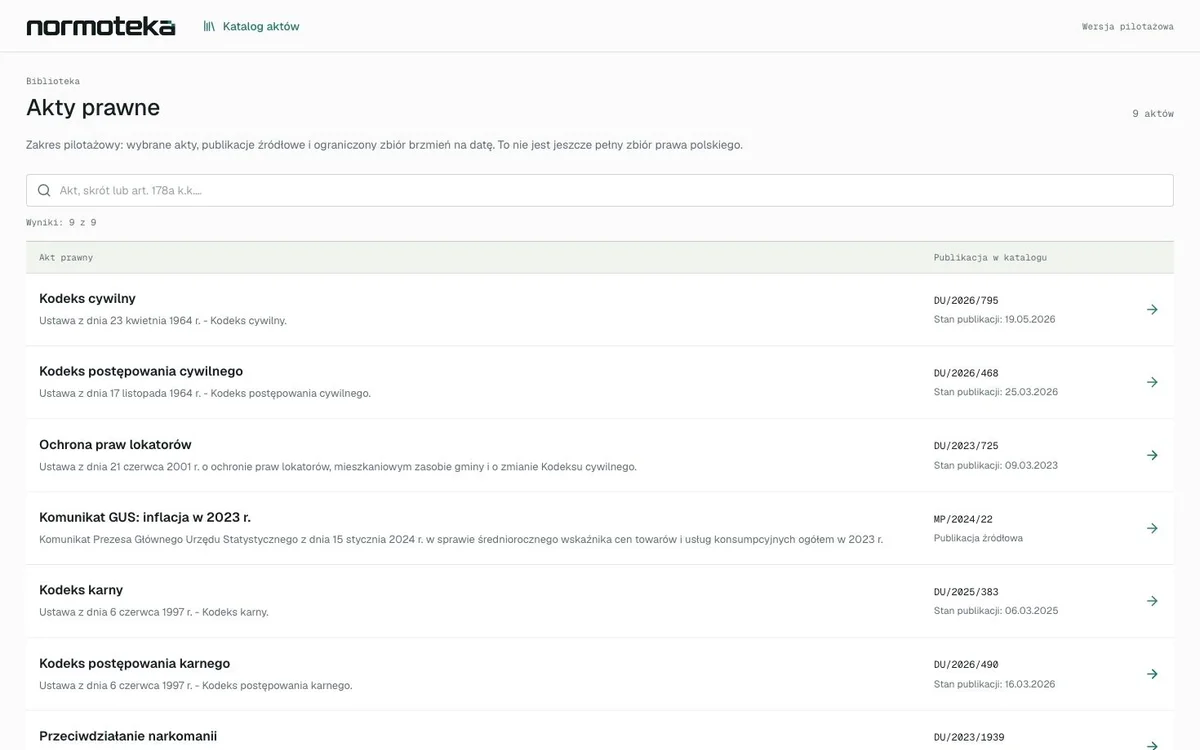Open the Przeciwdziałanie narkomanii act title
This screenshot has height=750, width=1200.
pyautogui.click(x=128, y=736)
